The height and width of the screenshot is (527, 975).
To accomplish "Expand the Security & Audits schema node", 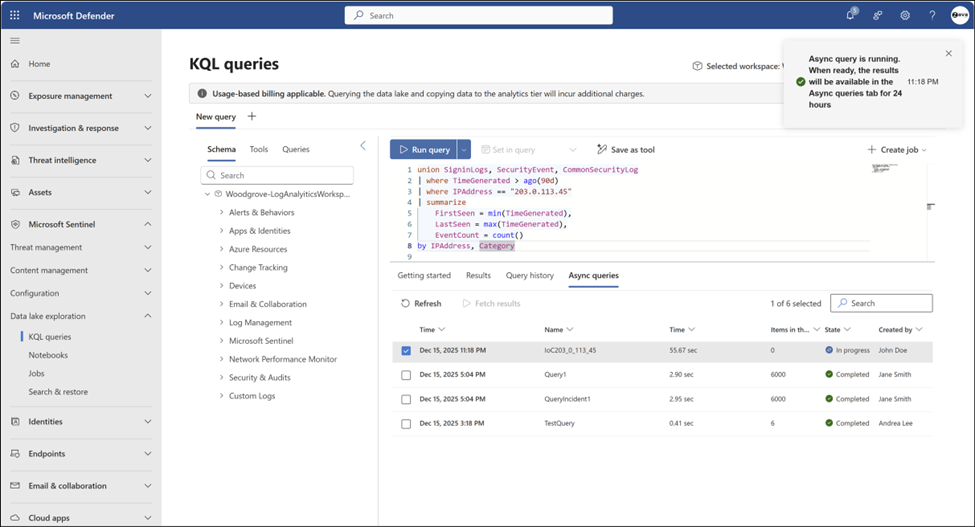I will coord(221,377).
